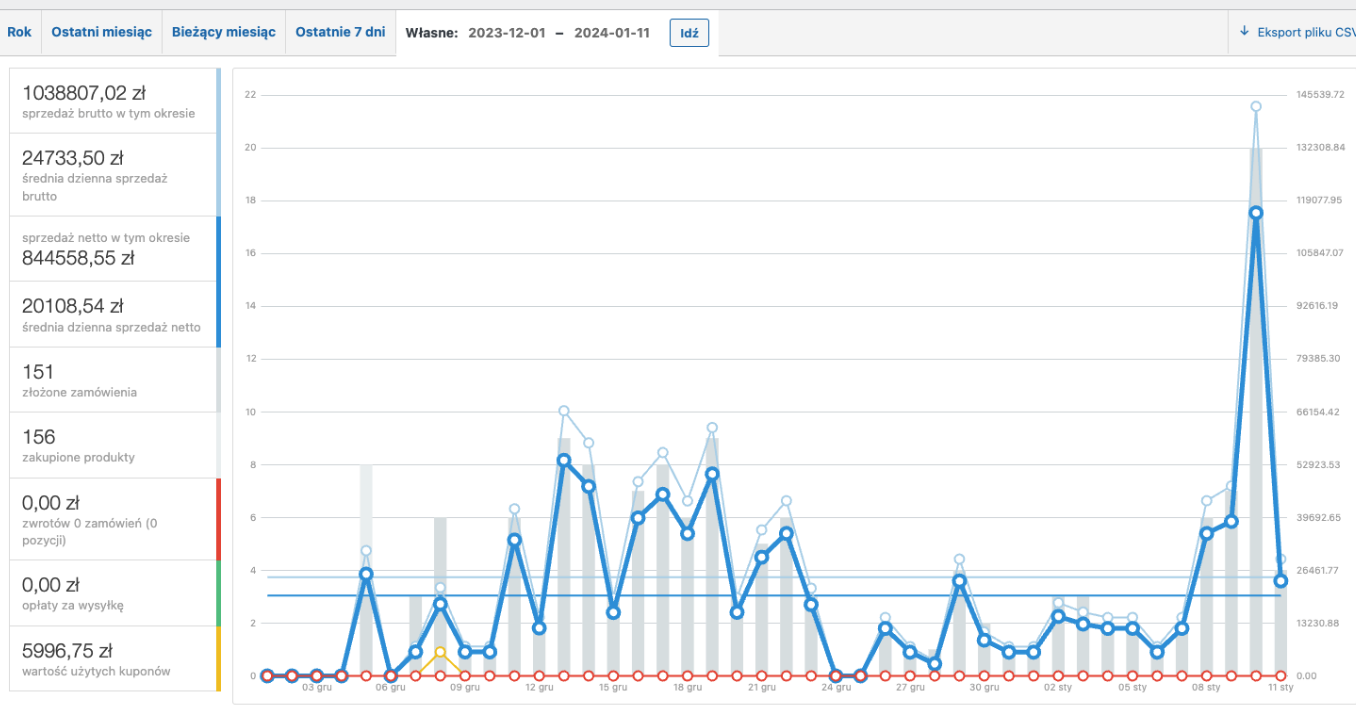The image size is (1356, 706).
Task: Click the wartość użytych kuponów legend item
Action: 115,658
